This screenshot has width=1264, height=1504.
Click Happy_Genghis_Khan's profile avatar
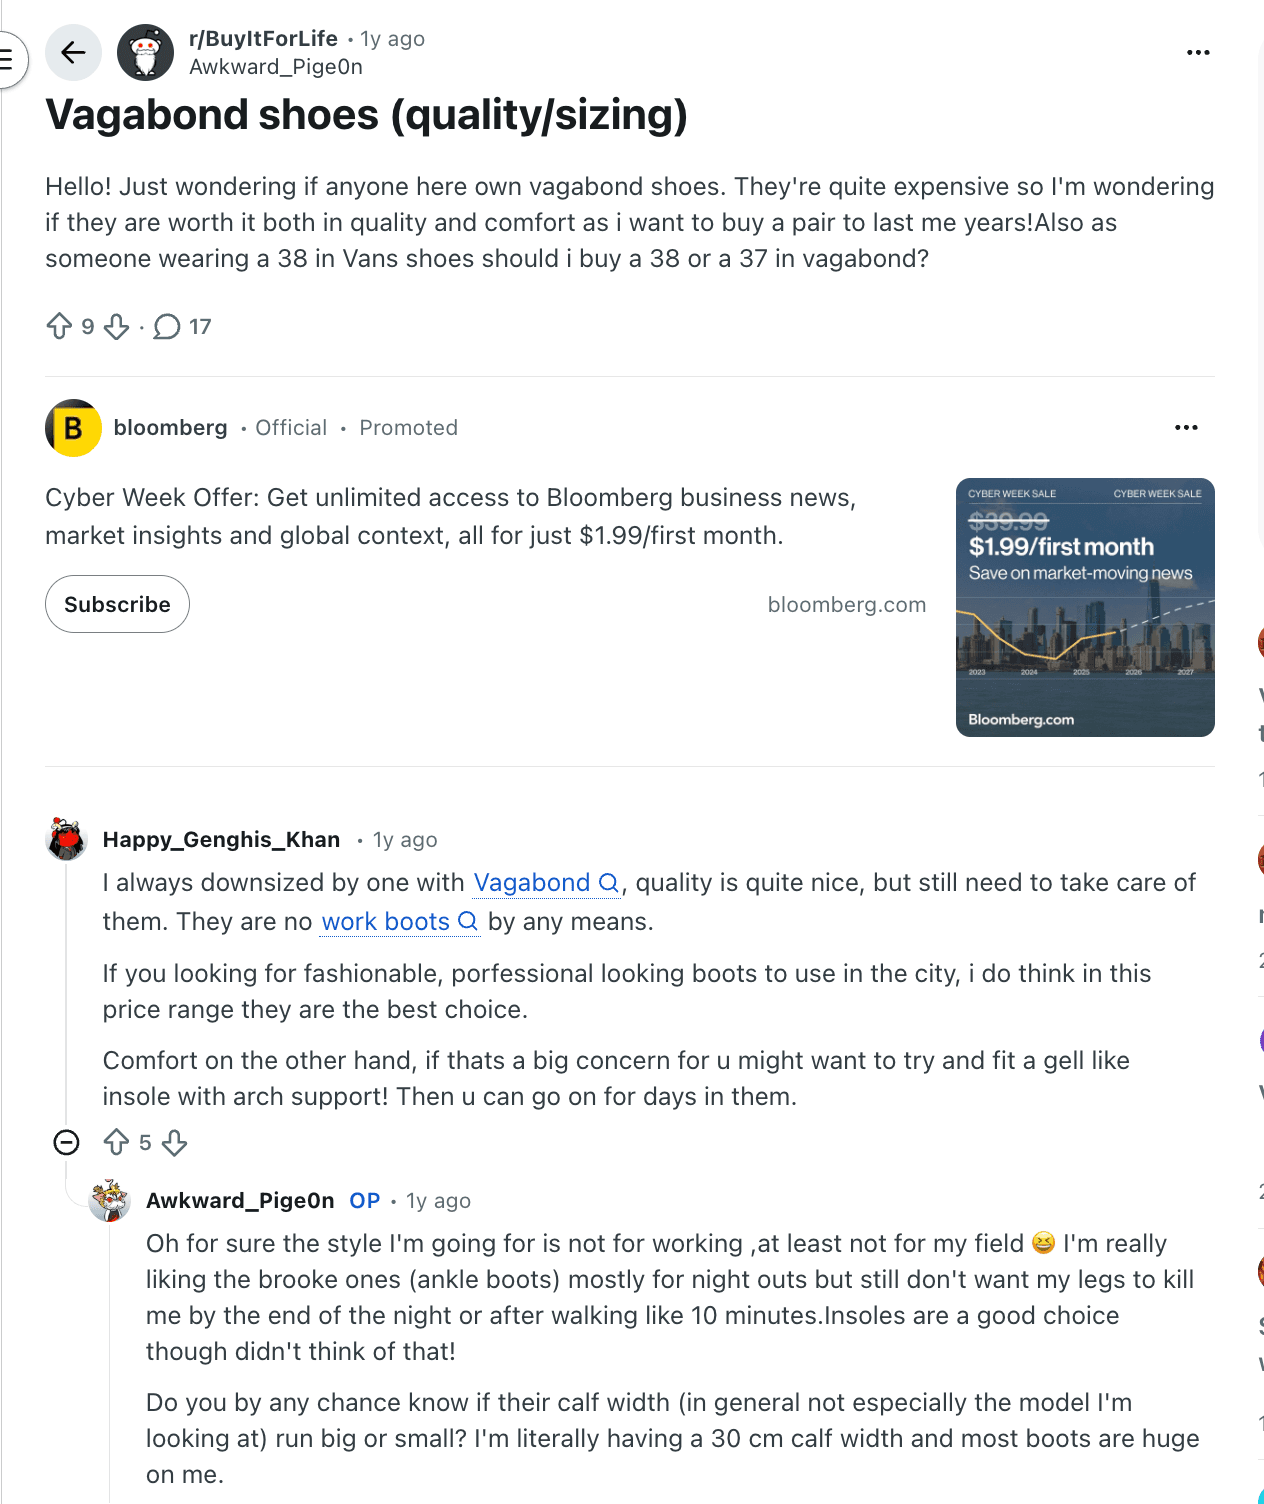[x=66, y=839]
